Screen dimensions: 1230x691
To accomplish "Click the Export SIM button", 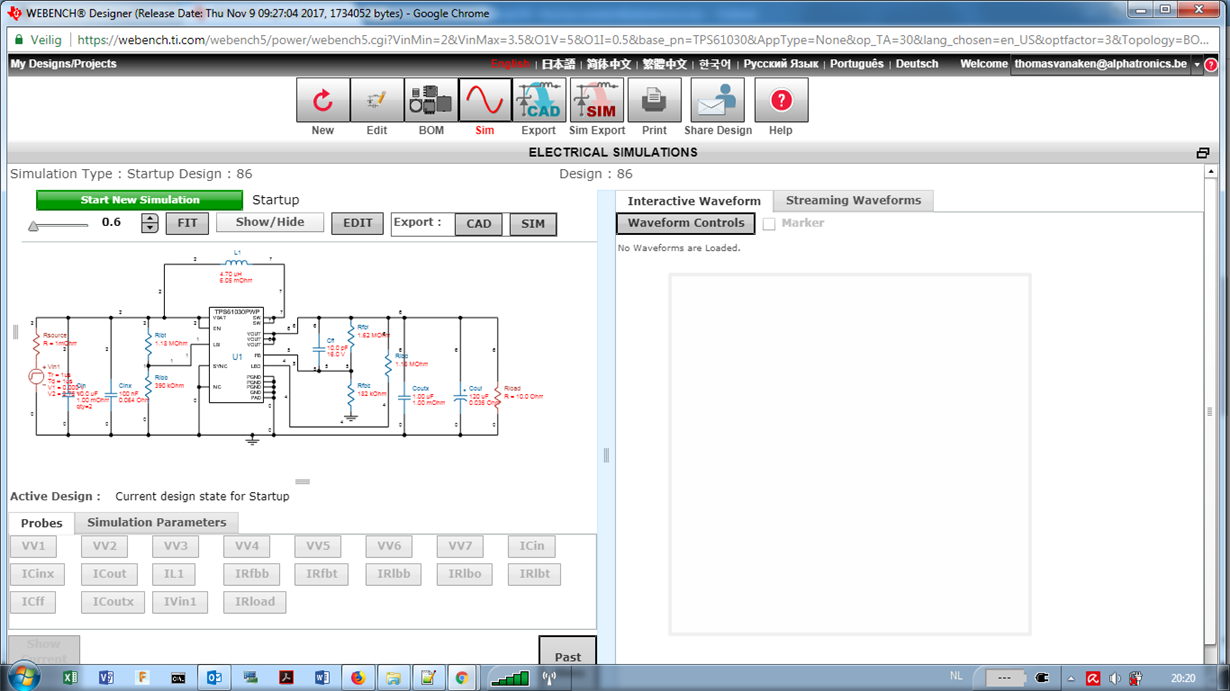I will click(x=533, y=224).
